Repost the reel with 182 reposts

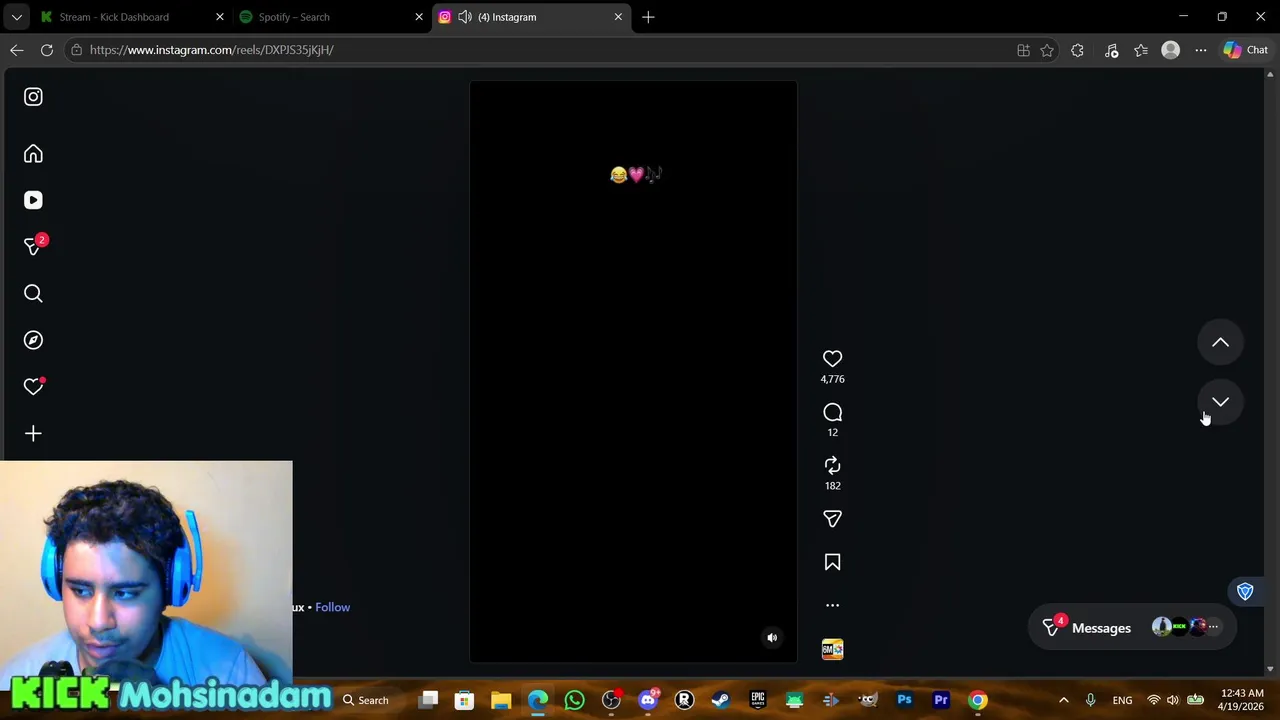(832, 465)
